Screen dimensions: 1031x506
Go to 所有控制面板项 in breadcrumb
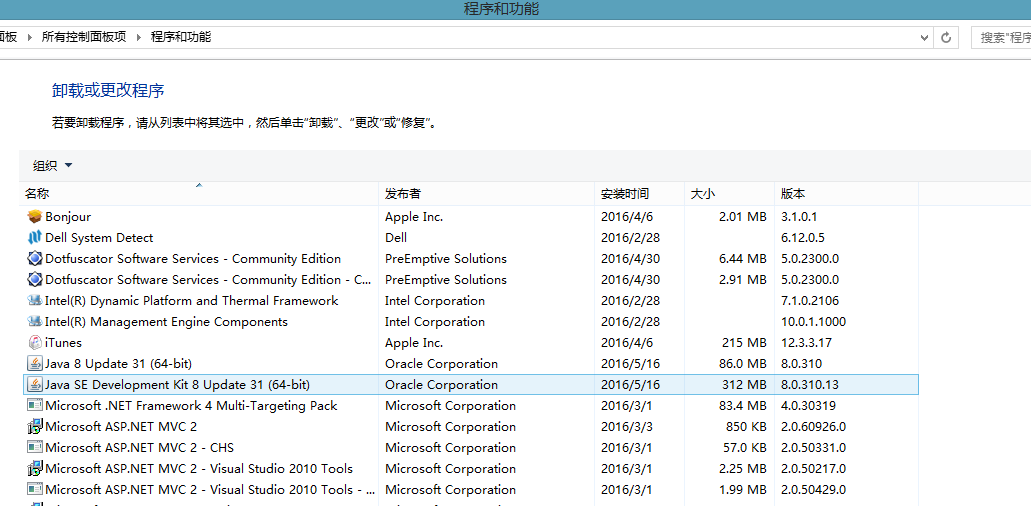84,37
